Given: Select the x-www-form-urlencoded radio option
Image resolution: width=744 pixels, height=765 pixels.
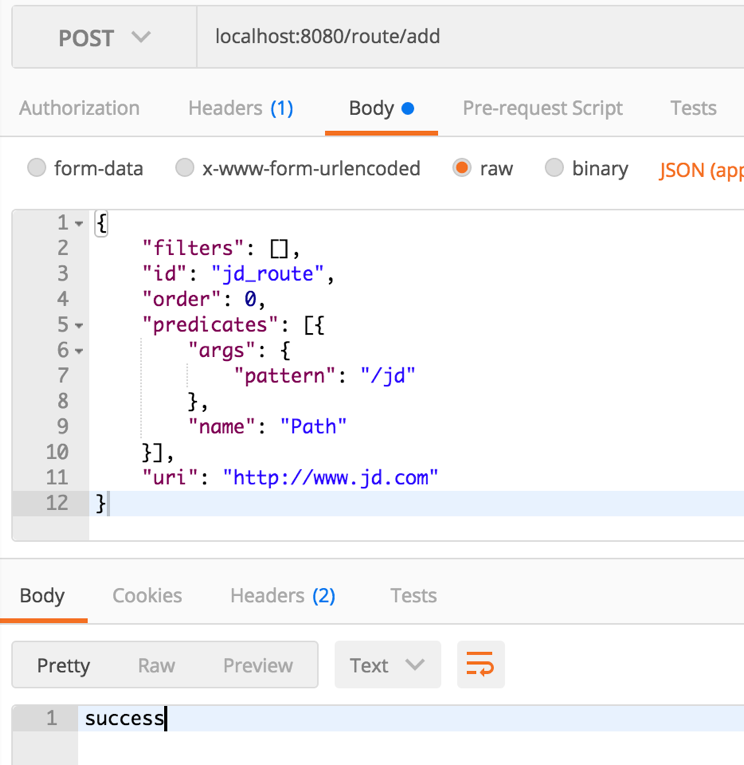Looking at the screenshot, I should [x=185, y=168].
